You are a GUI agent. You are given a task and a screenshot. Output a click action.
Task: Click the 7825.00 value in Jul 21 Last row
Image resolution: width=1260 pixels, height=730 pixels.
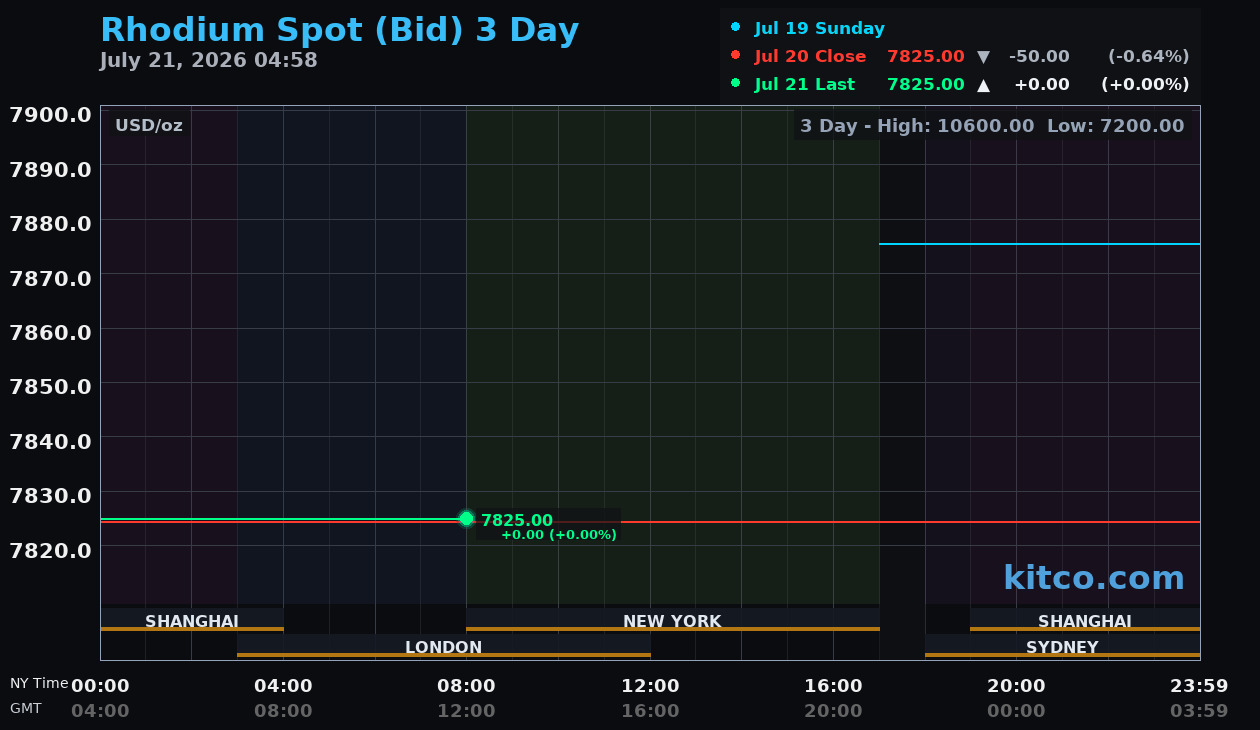click(926, 85)
